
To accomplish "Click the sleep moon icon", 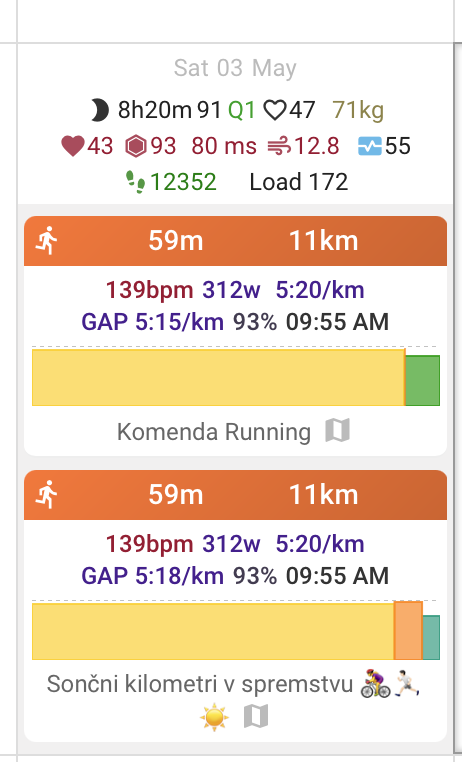I will (x=100, y=110).
